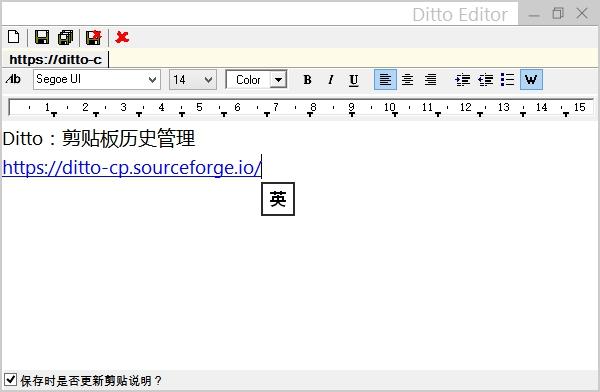Image resolution: width=600 pixels, height=392 pixels.
Task: Click the 英 input method indicator
Action: (x=278, y=199)
